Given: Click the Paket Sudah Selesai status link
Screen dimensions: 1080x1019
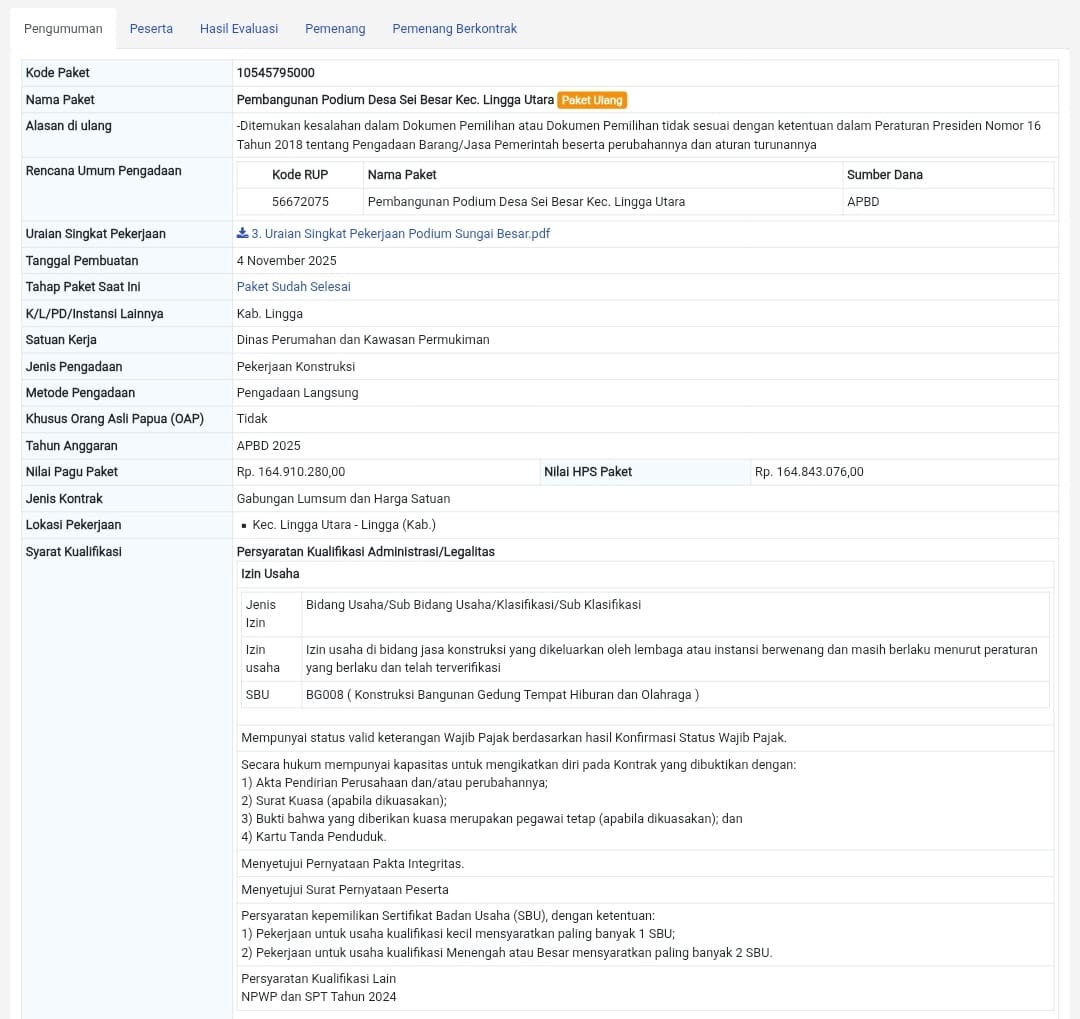Looking at the screenshot, I should pos(293,287).
